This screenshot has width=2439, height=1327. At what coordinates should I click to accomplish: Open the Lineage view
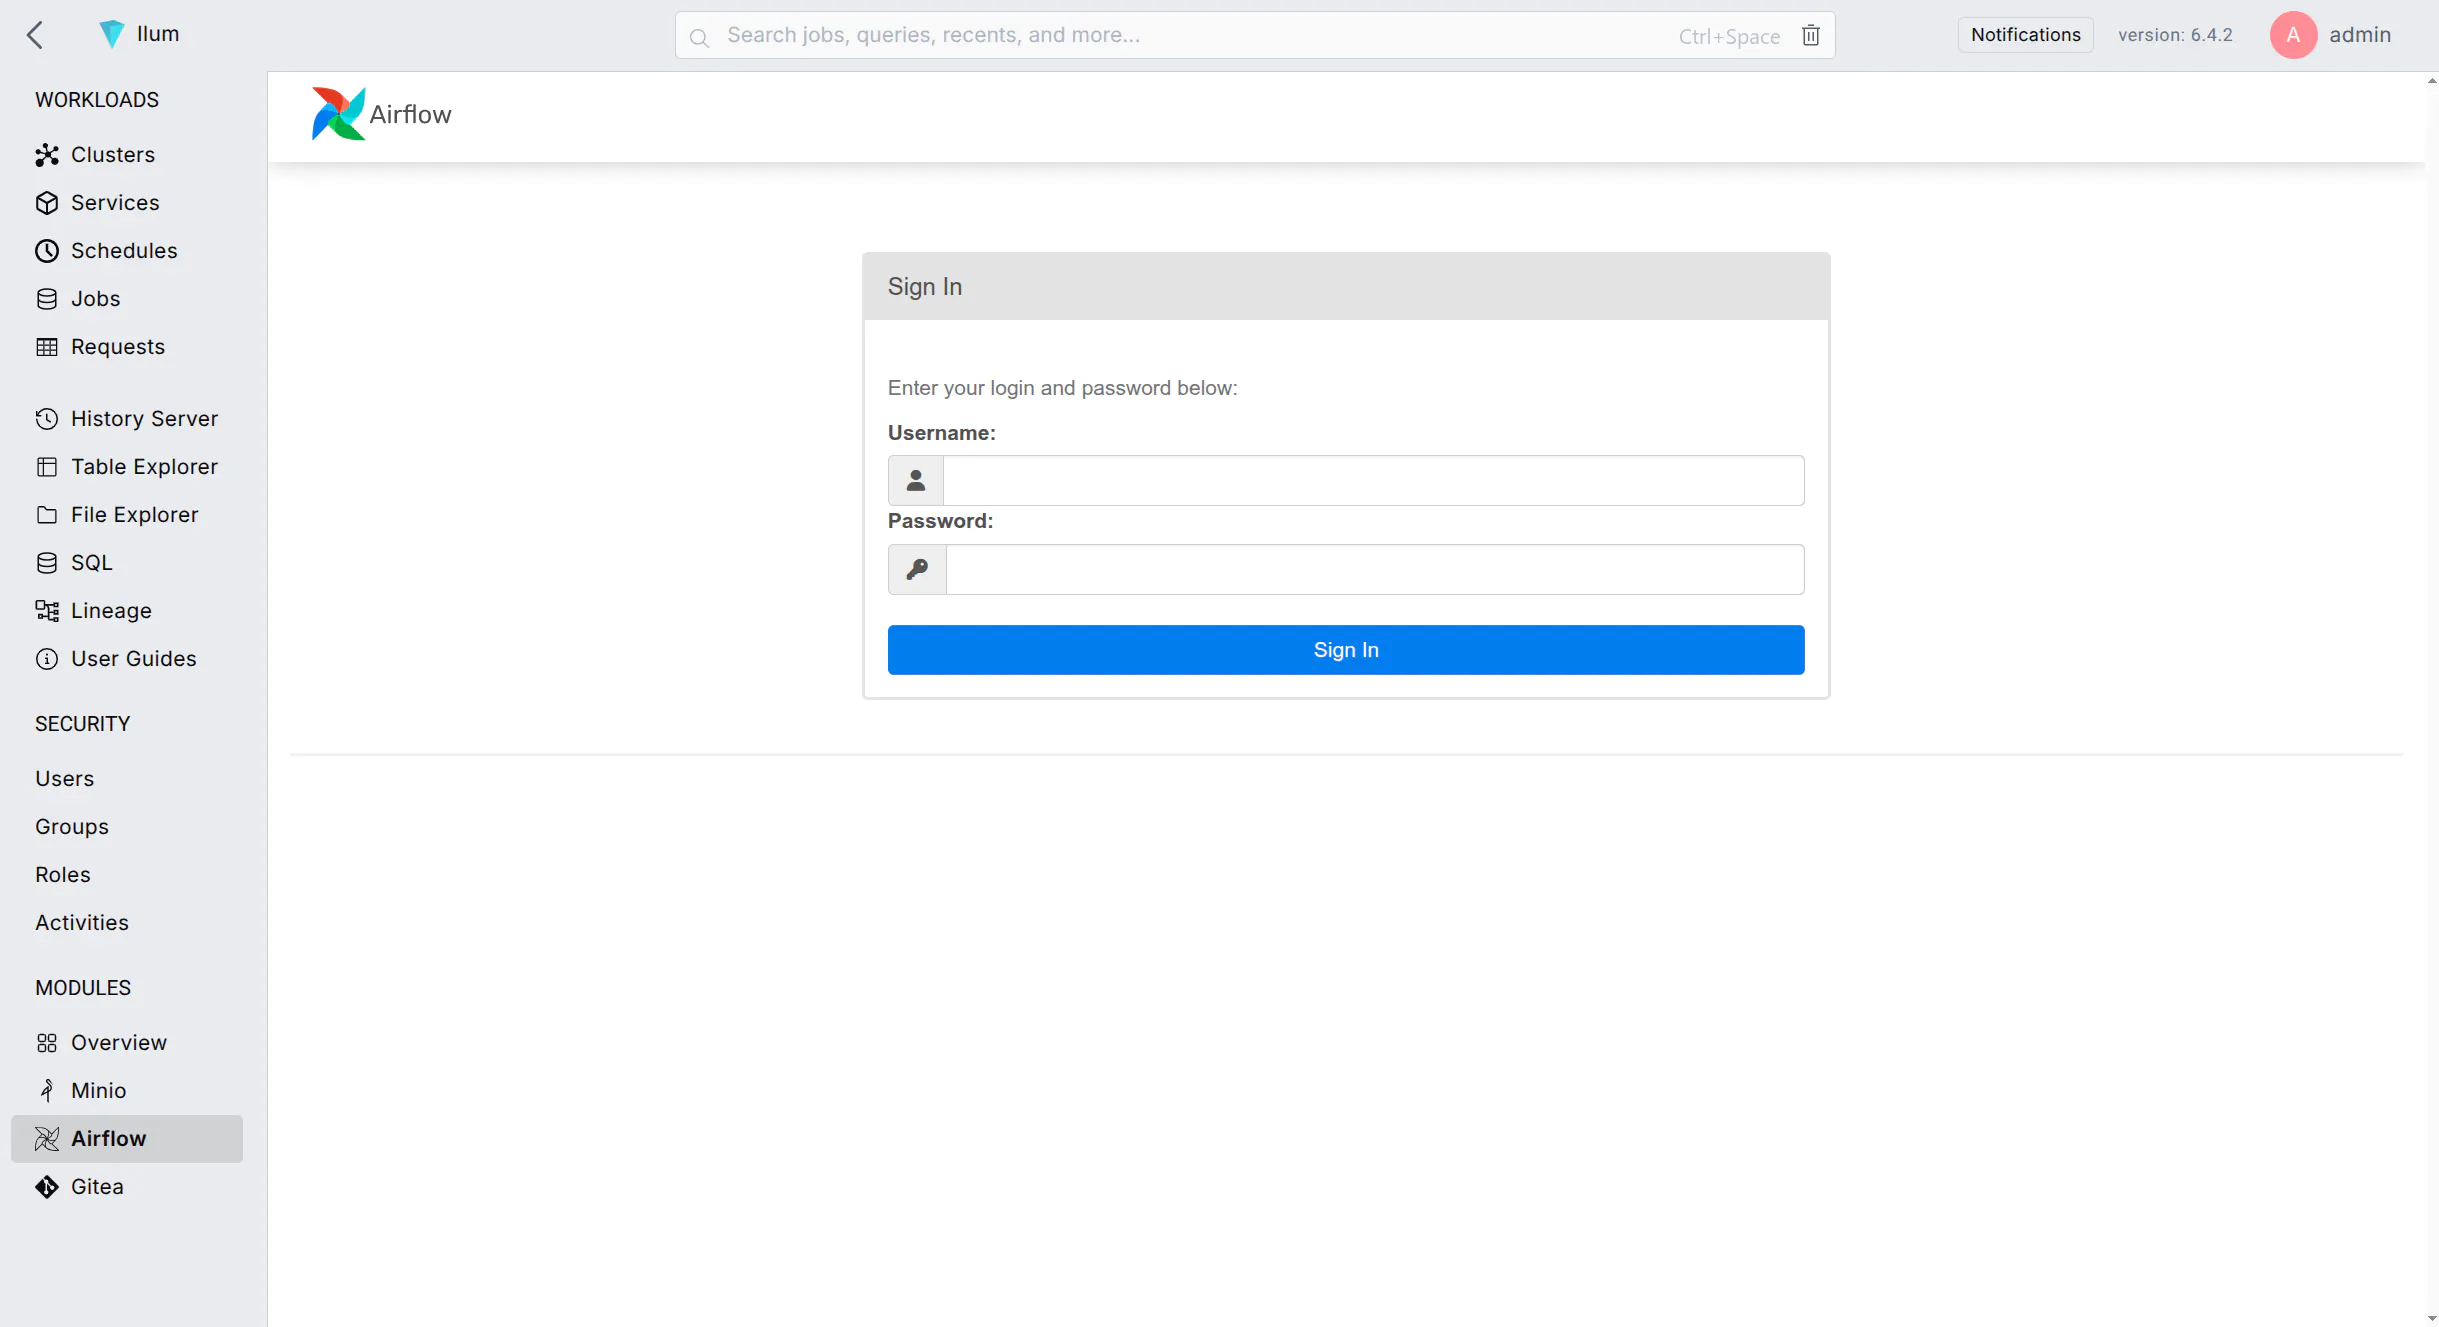[111, 610]
